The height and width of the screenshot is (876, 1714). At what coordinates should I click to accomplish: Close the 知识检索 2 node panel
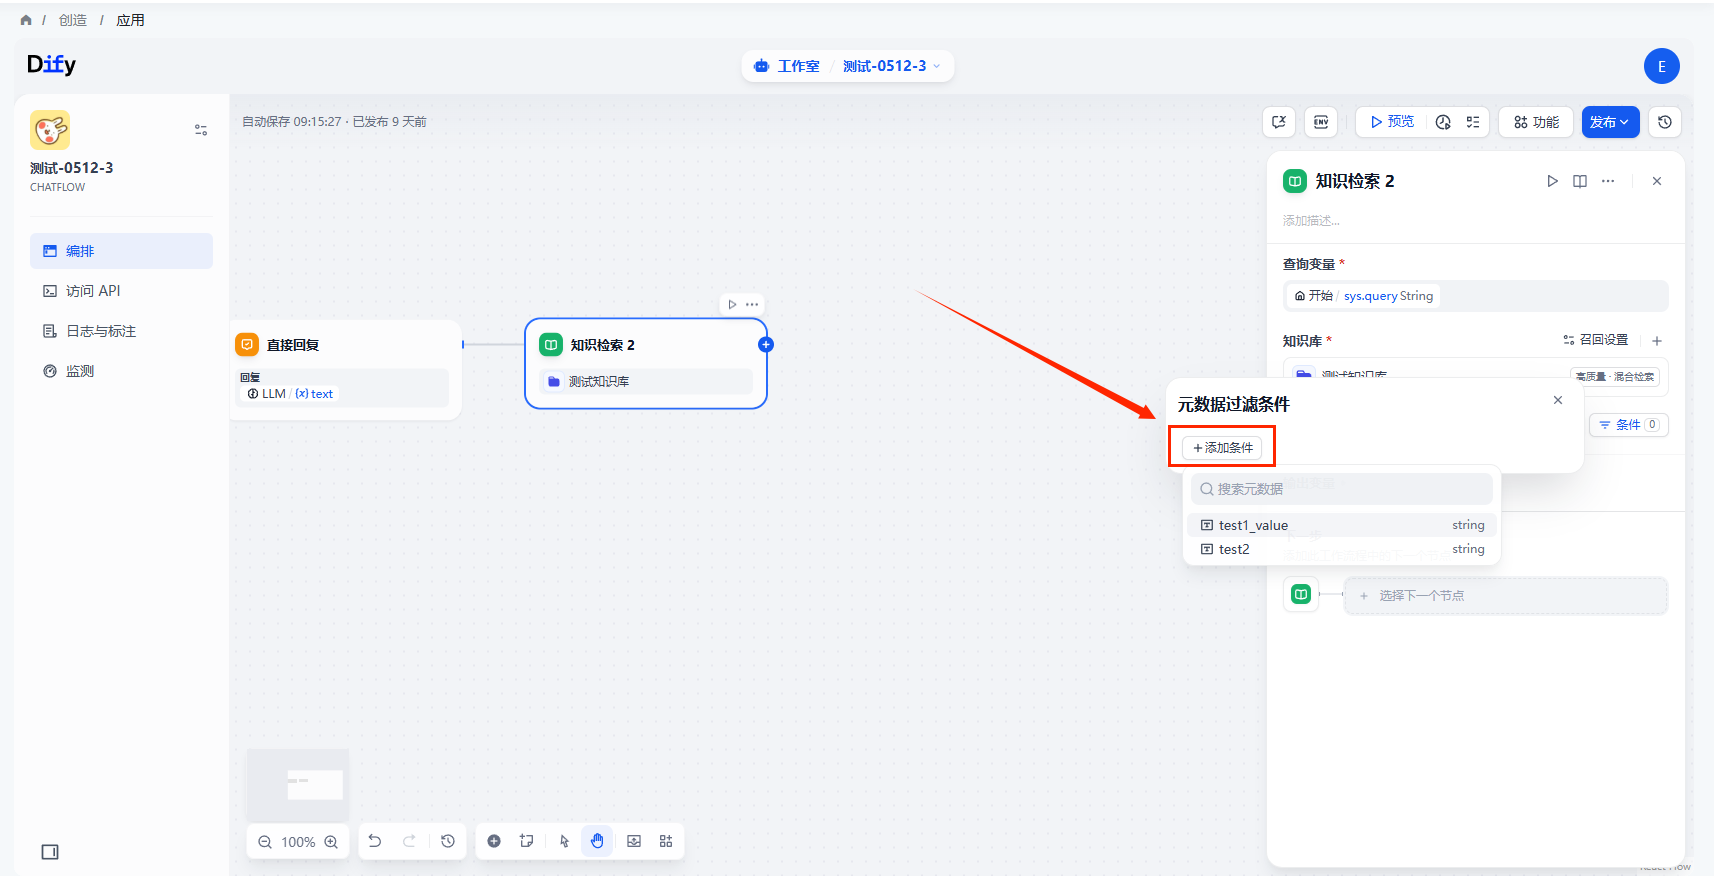pos(1657,181)
